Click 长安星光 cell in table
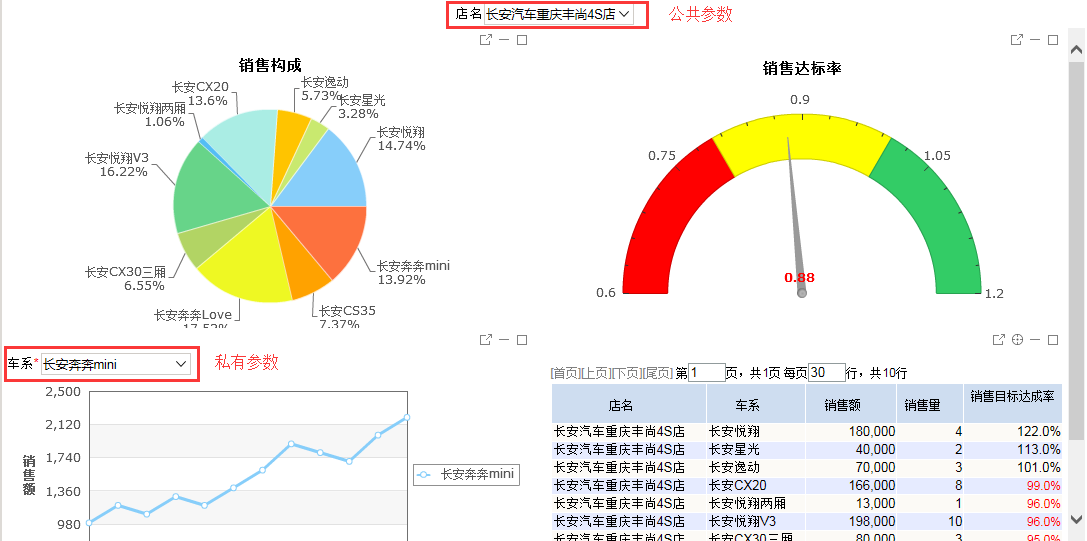Screen dimensions: 1087x541 [756, 449]
